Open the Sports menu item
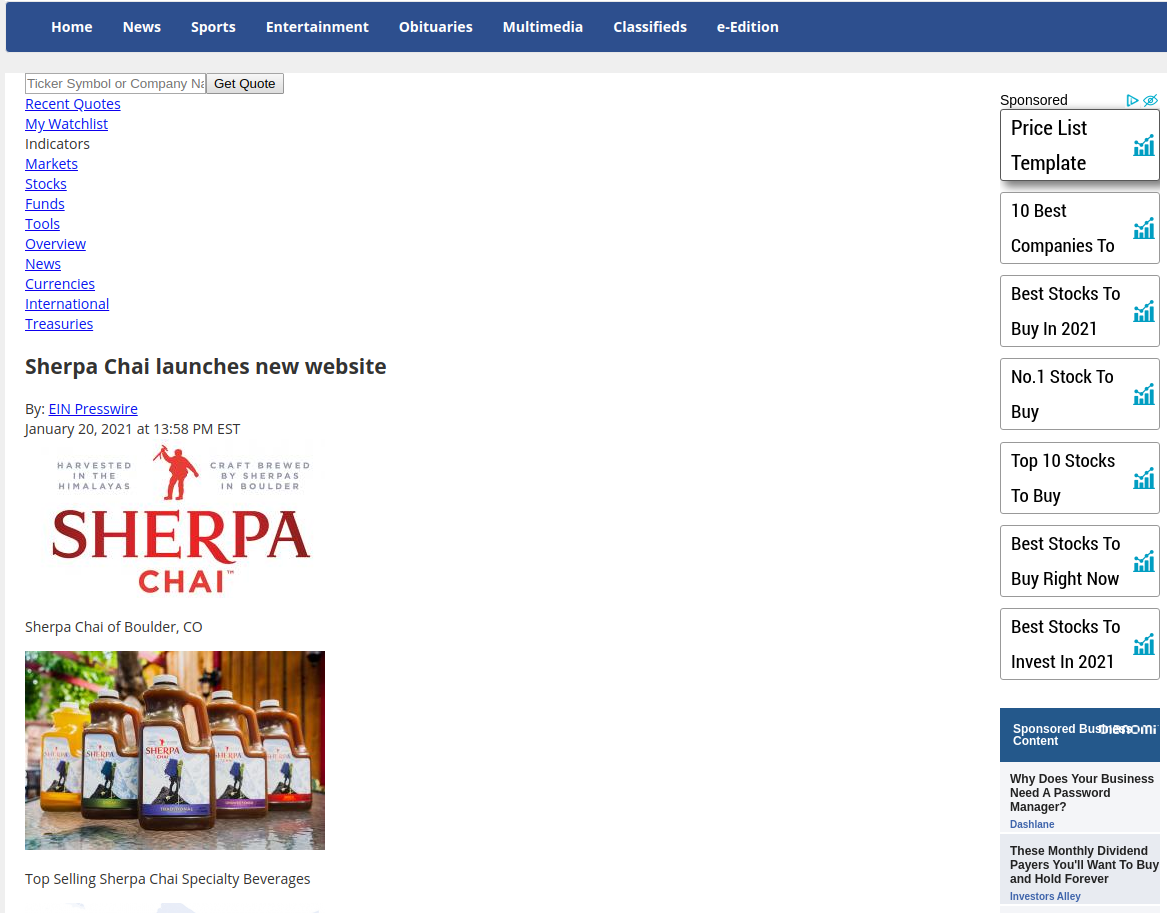The width and height of the screenshot is (1167, 913). tap(213, 27)
